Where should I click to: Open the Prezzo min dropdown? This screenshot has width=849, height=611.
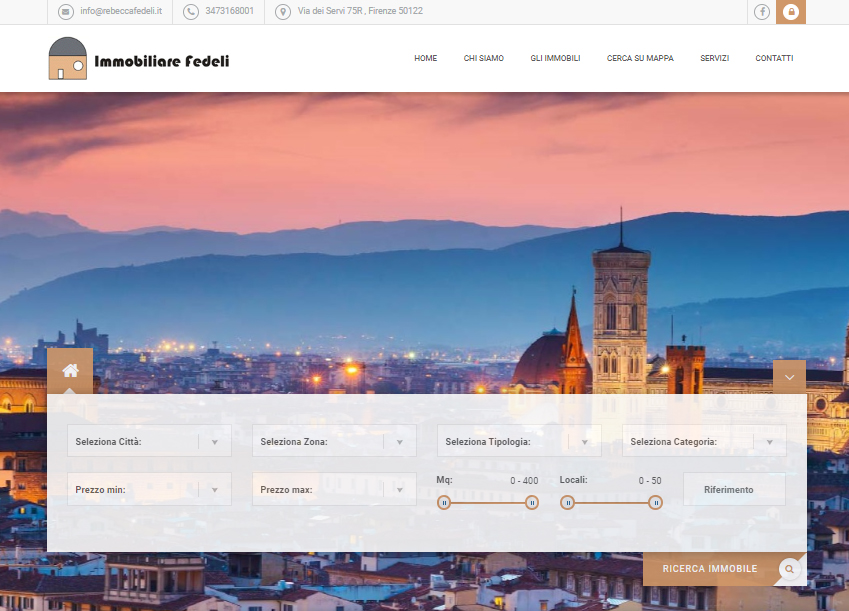click(149, 489)
